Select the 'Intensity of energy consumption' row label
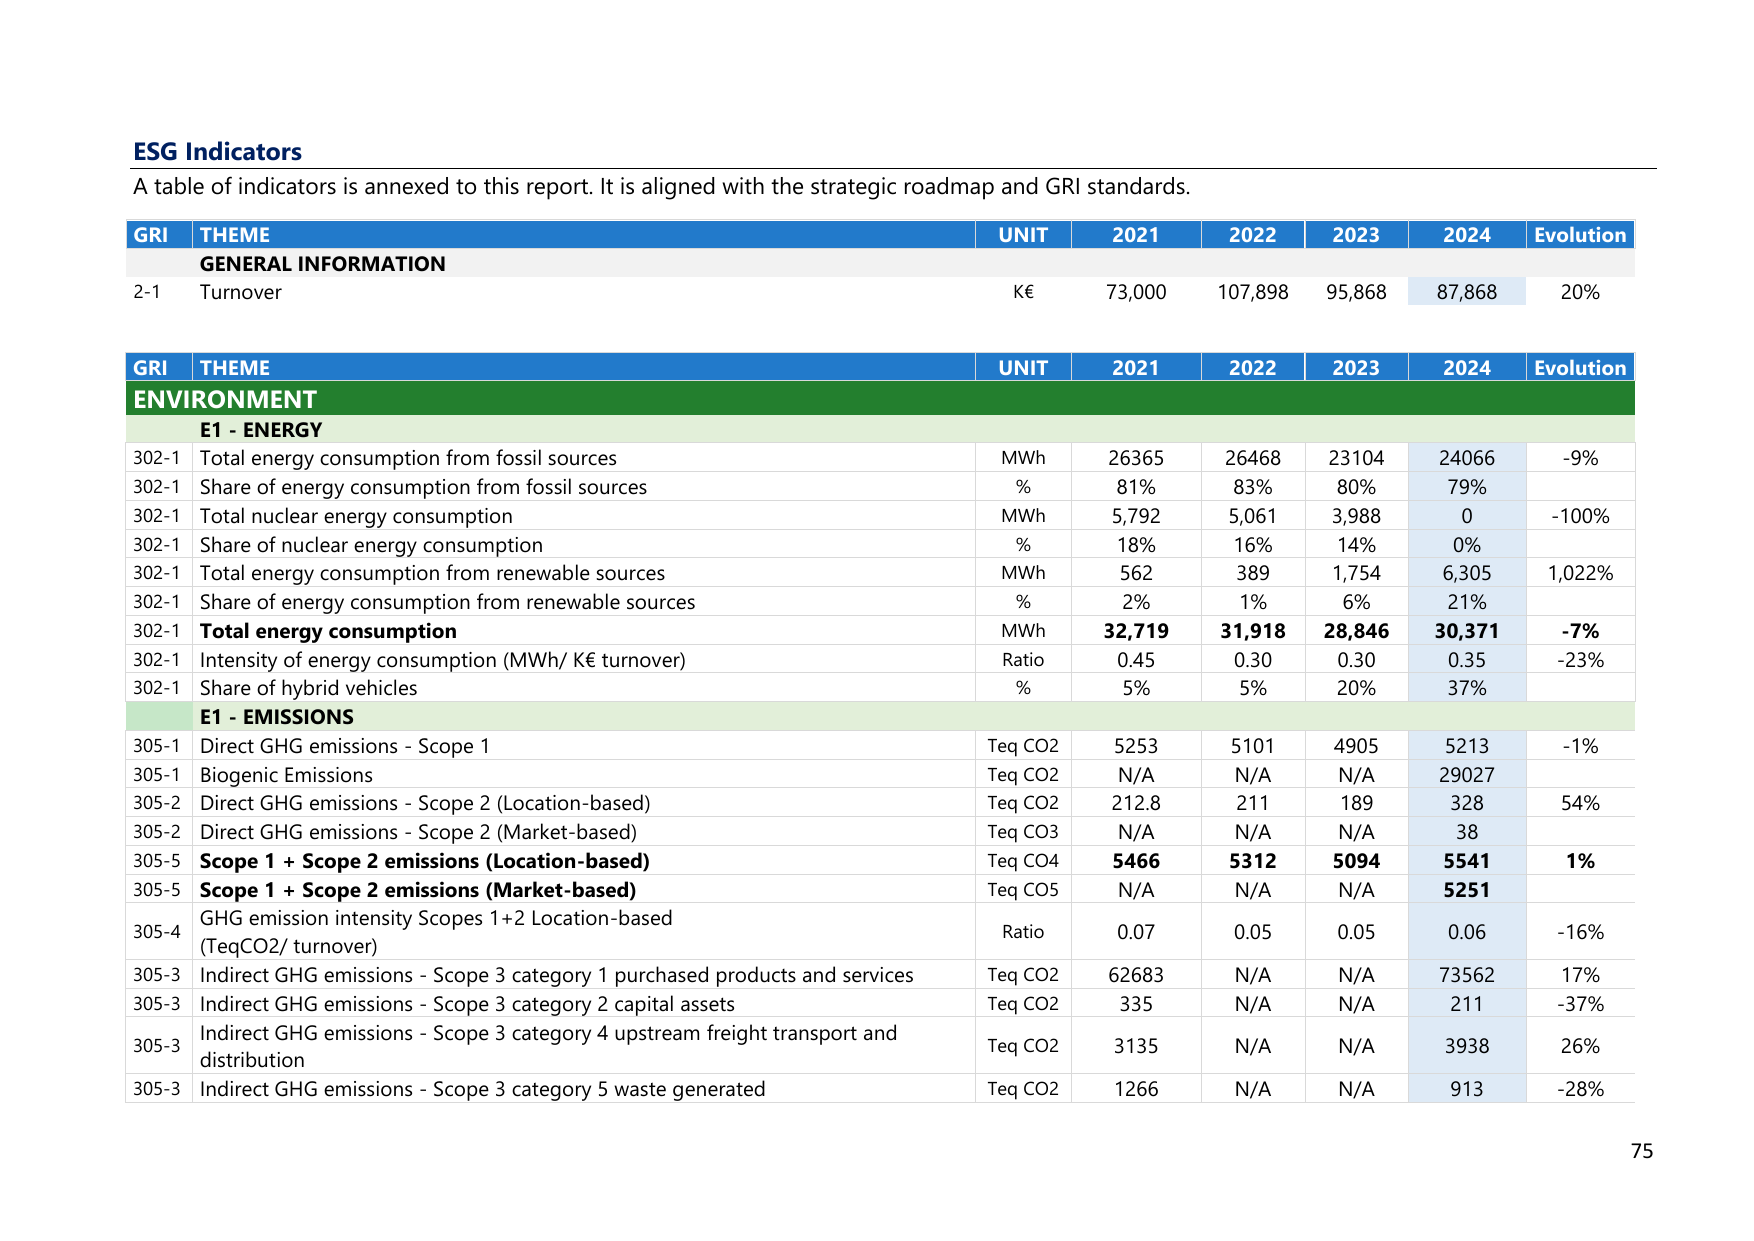The width and height of the screenshot is (1754, 1241). (x=442, y=660)
